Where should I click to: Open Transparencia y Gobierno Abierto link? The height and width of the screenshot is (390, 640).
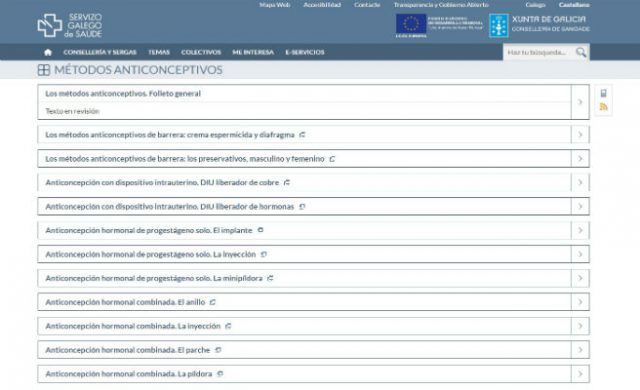click(441, 5)
